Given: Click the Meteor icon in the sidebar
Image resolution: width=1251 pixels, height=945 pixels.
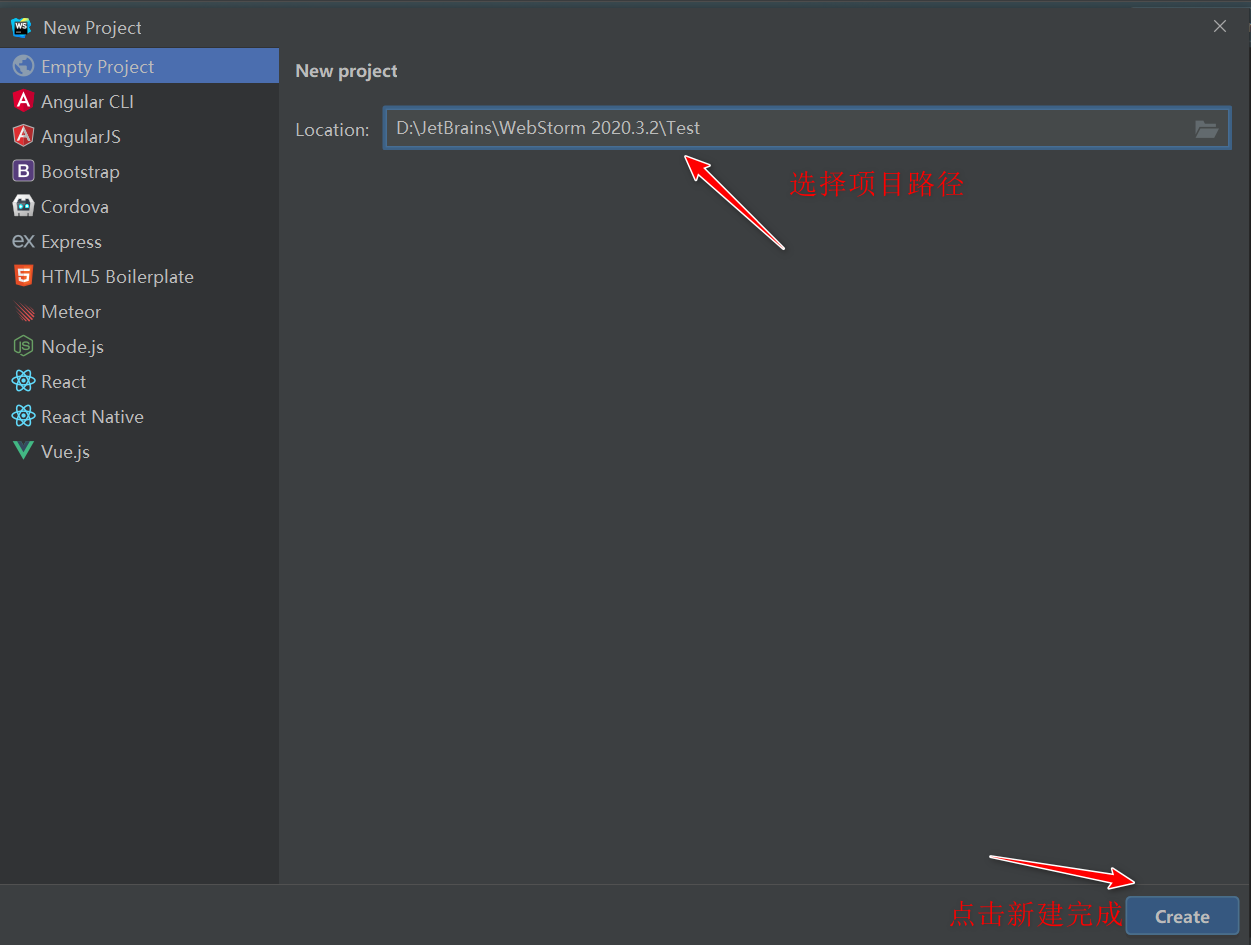Looking at the screenshot, I should (x=24, y=311).
